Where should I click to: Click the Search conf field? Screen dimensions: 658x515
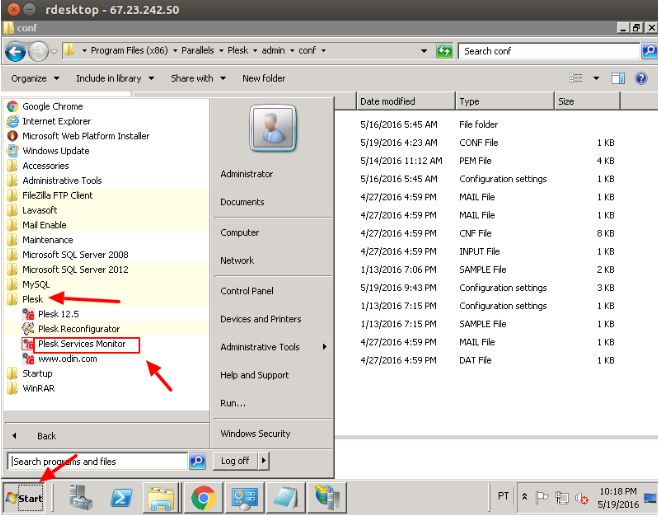pos(548,51)
